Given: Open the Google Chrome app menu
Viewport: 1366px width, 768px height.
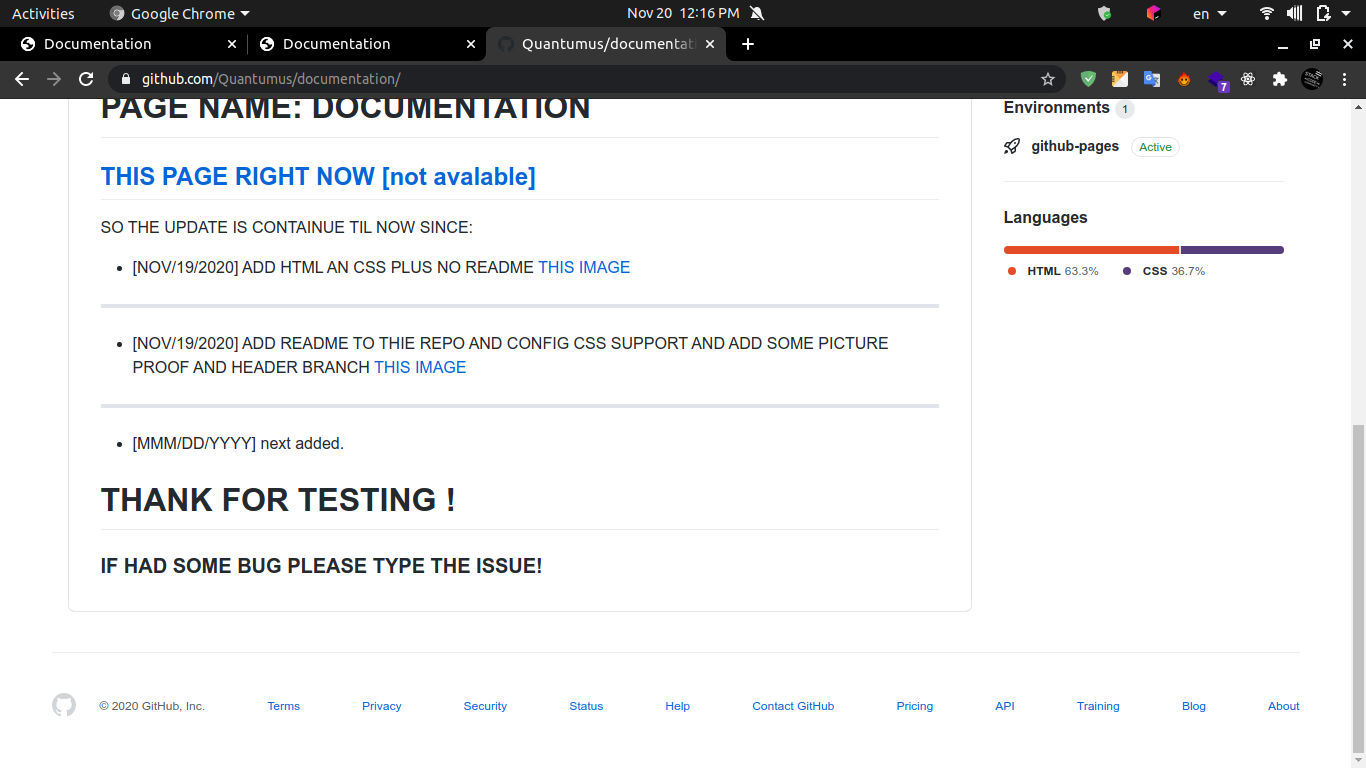Looking at the screenshot, I should (x=180, y=13).
